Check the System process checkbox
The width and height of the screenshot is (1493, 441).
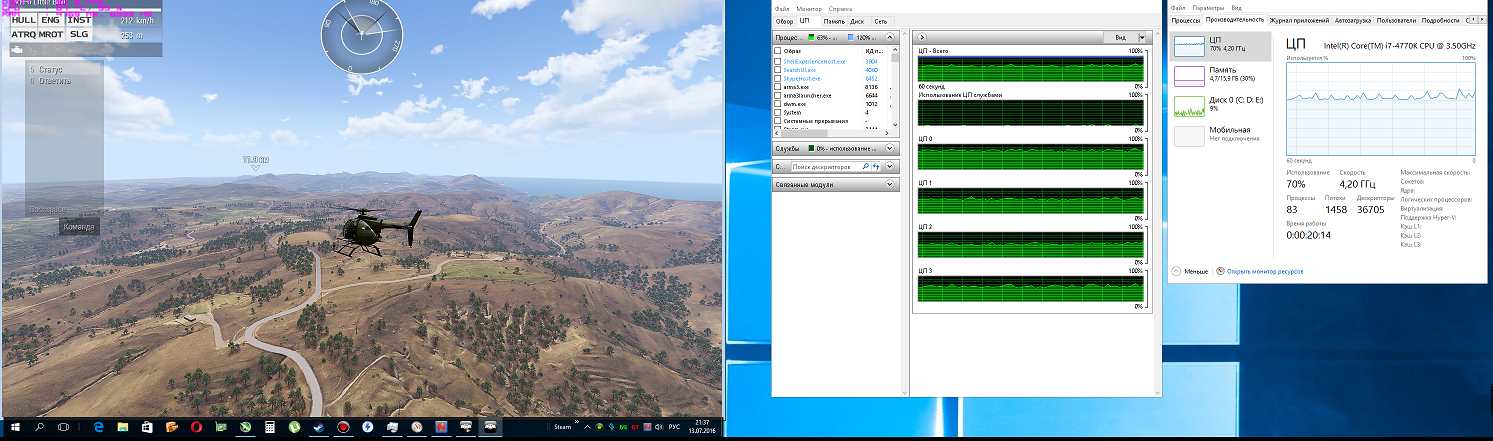coord(777,112)
